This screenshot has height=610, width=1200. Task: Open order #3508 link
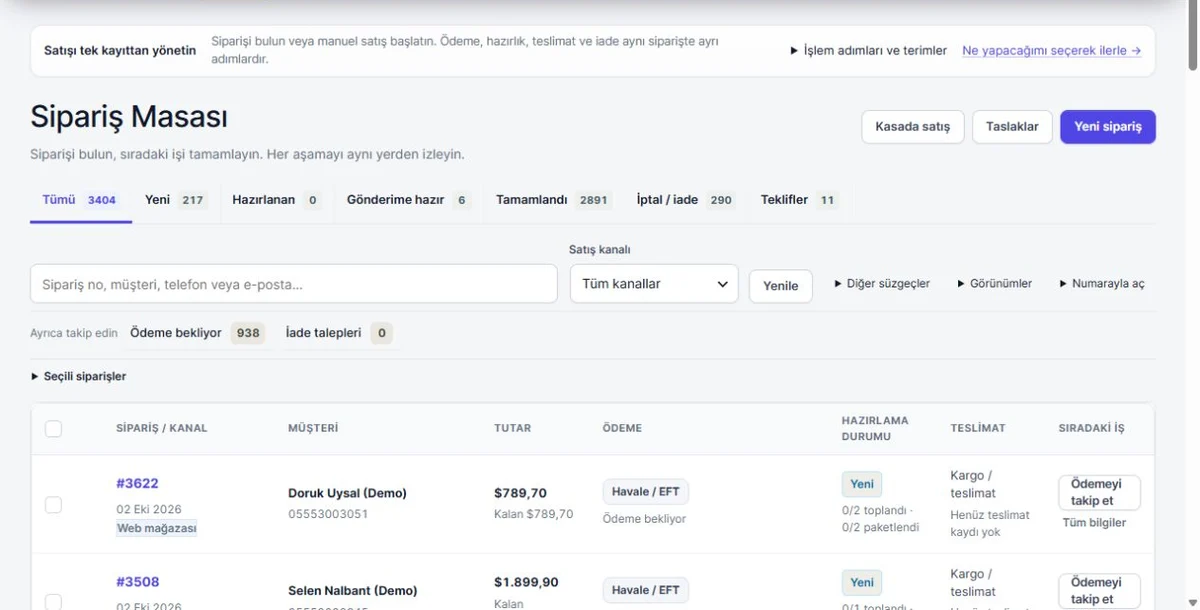point(137,582)
